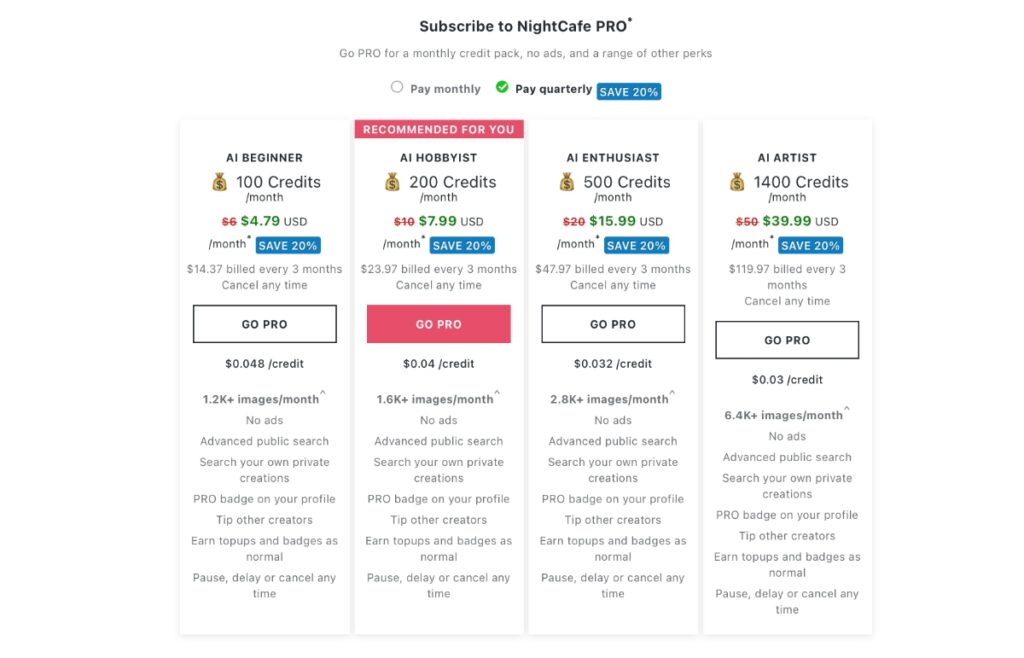Click the SAVE 20% badge beside Pay quarterly
The width and height of the screenshot is (1024, 658).
pyautogui.click(x=628, y=92)
